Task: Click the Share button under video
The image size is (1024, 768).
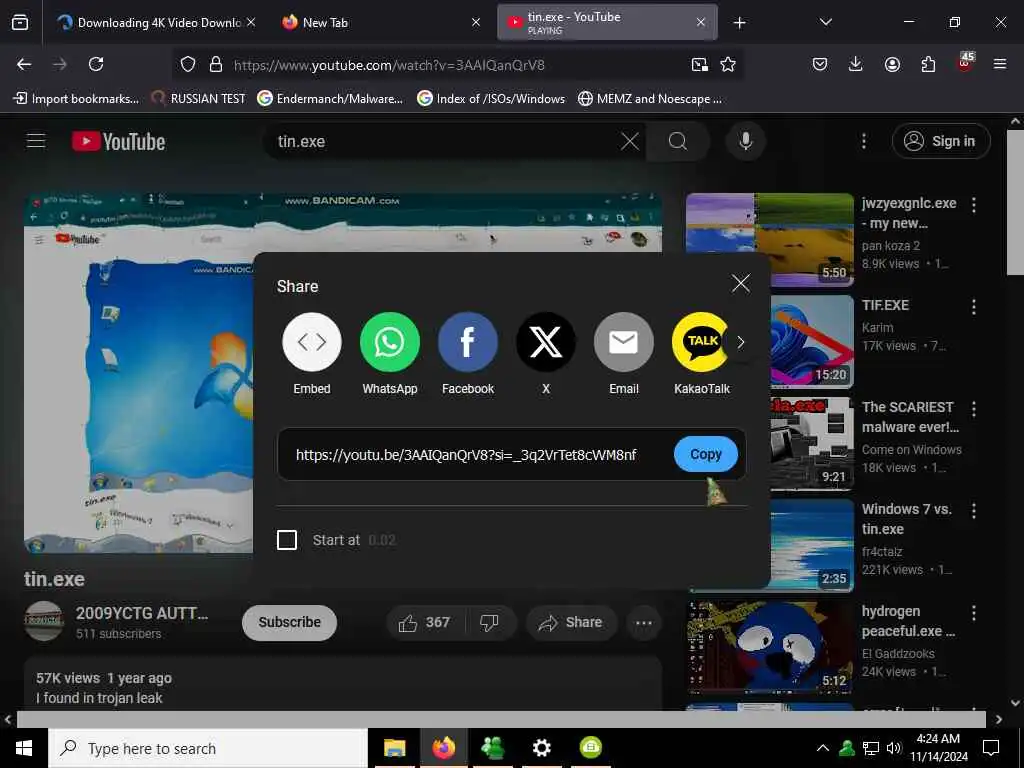Action: 570,622
